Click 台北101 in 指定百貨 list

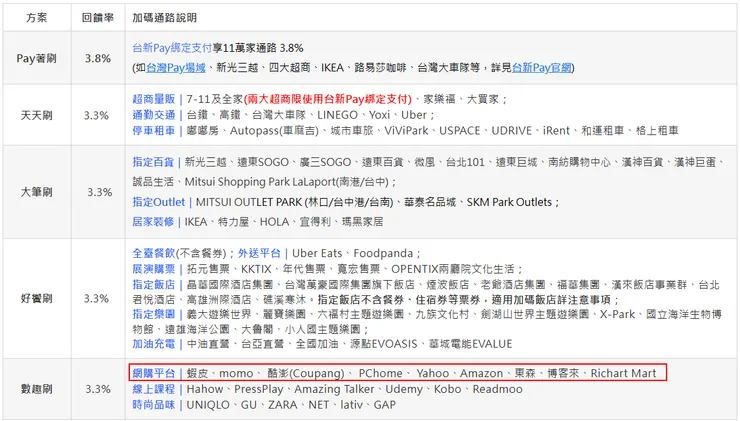pyautogui.click(x=465, y=162)
